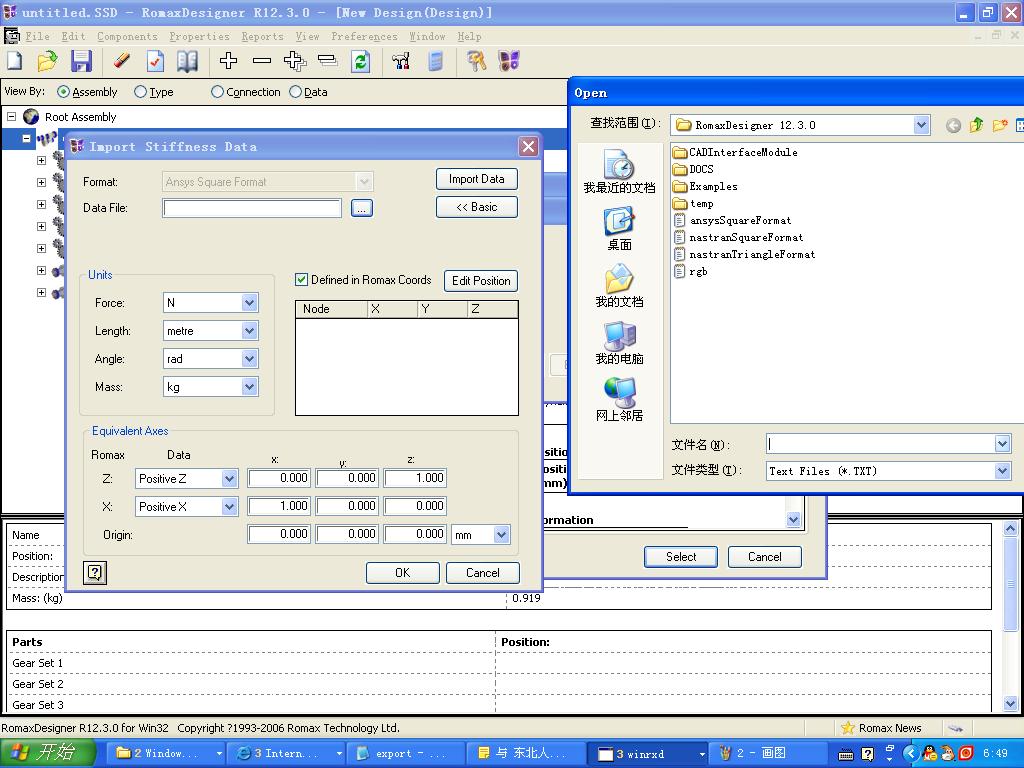Open the Mass units dropdown
1024x768 pixels.
pos(249,387)
